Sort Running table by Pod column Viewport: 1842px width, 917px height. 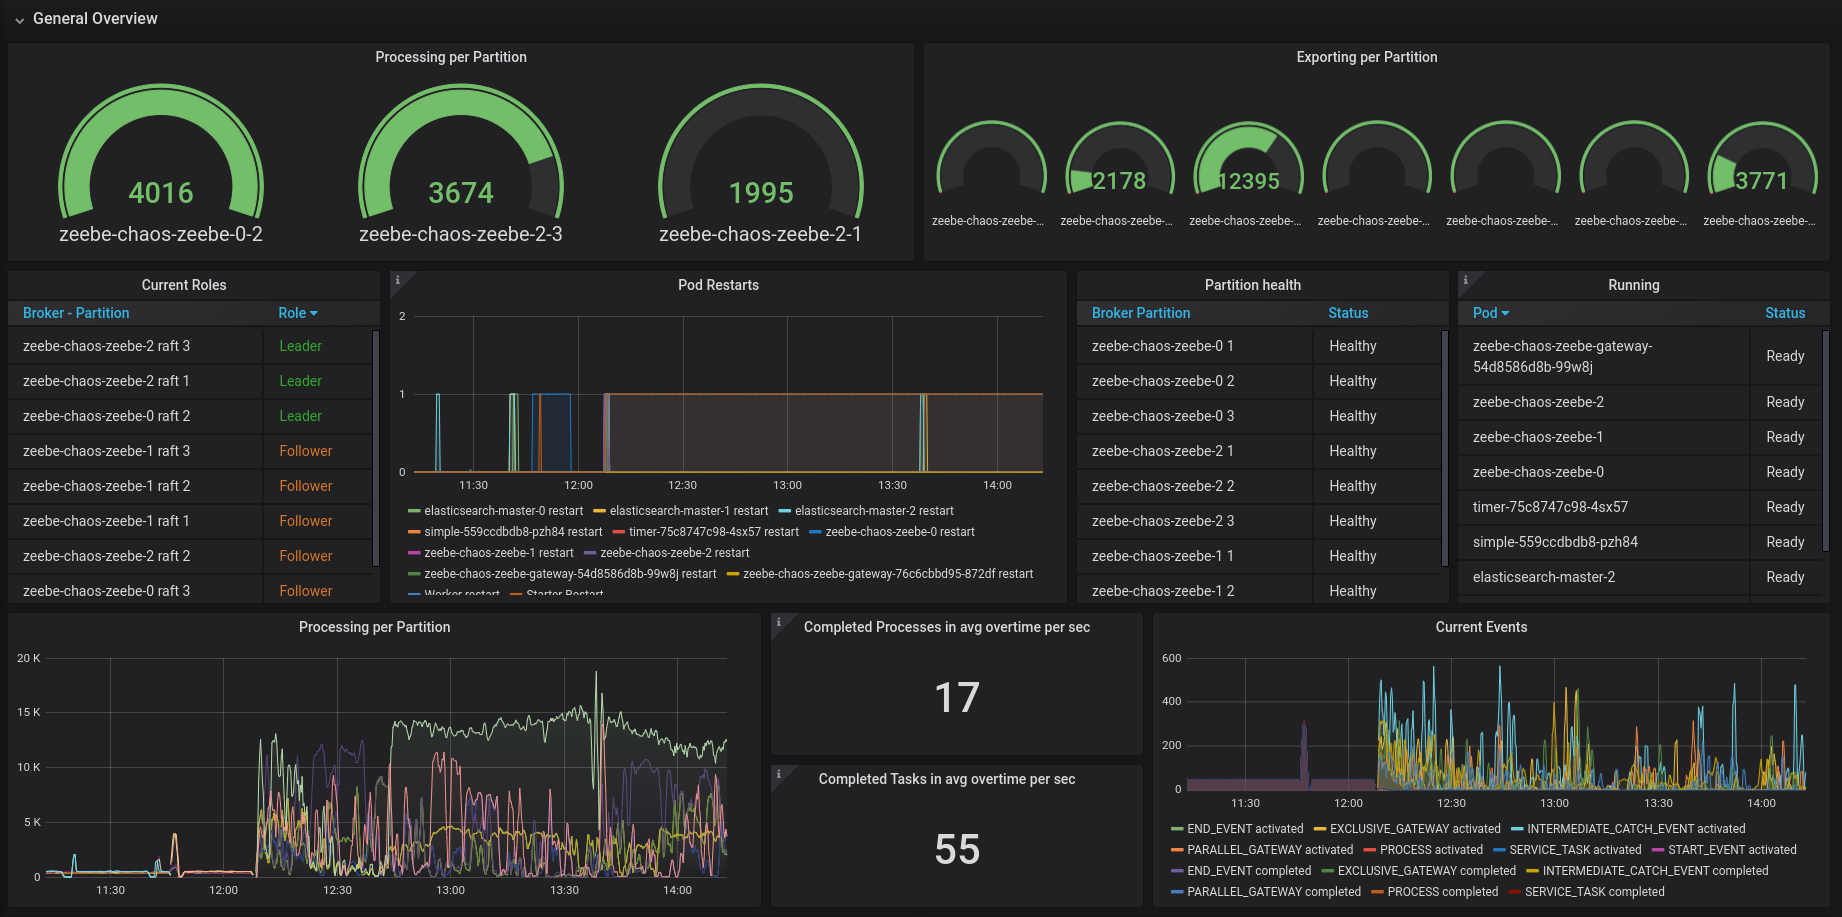pyautogui.click(x=1490, y=313)
